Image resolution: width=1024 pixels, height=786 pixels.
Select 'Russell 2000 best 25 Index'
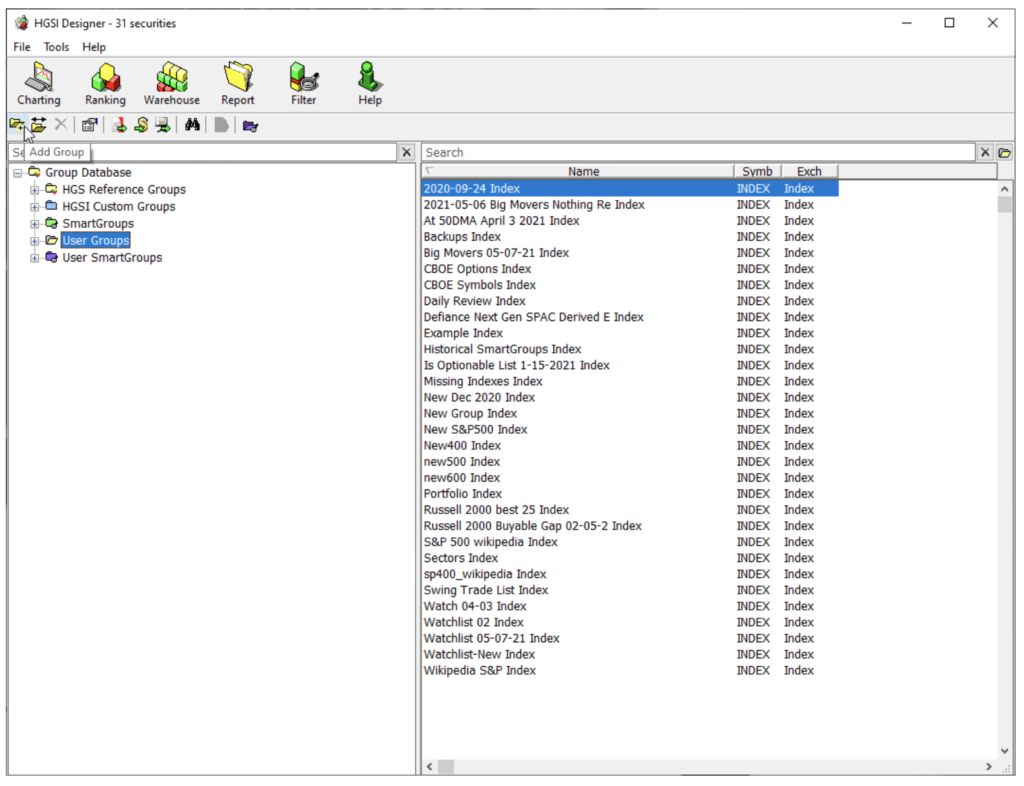[x=630, y=510]
